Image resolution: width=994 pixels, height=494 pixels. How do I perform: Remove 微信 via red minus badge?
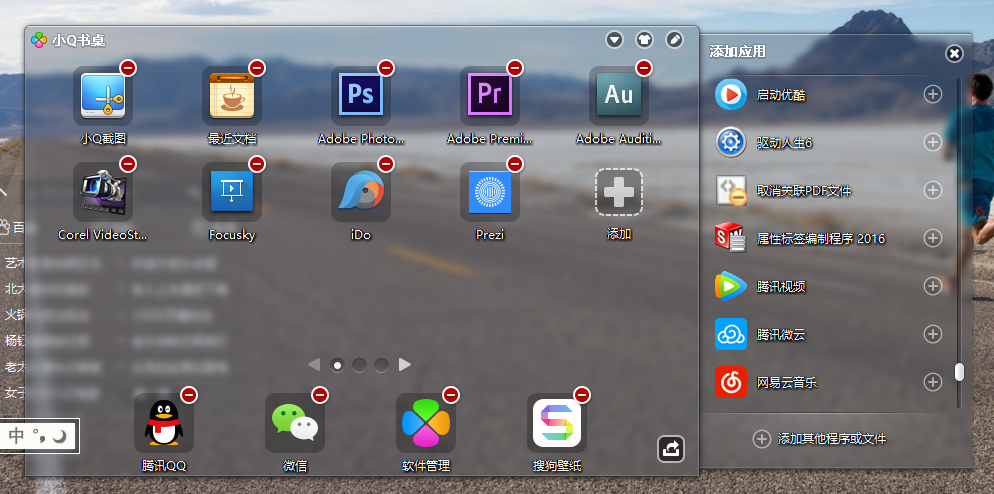click(320, 395)
